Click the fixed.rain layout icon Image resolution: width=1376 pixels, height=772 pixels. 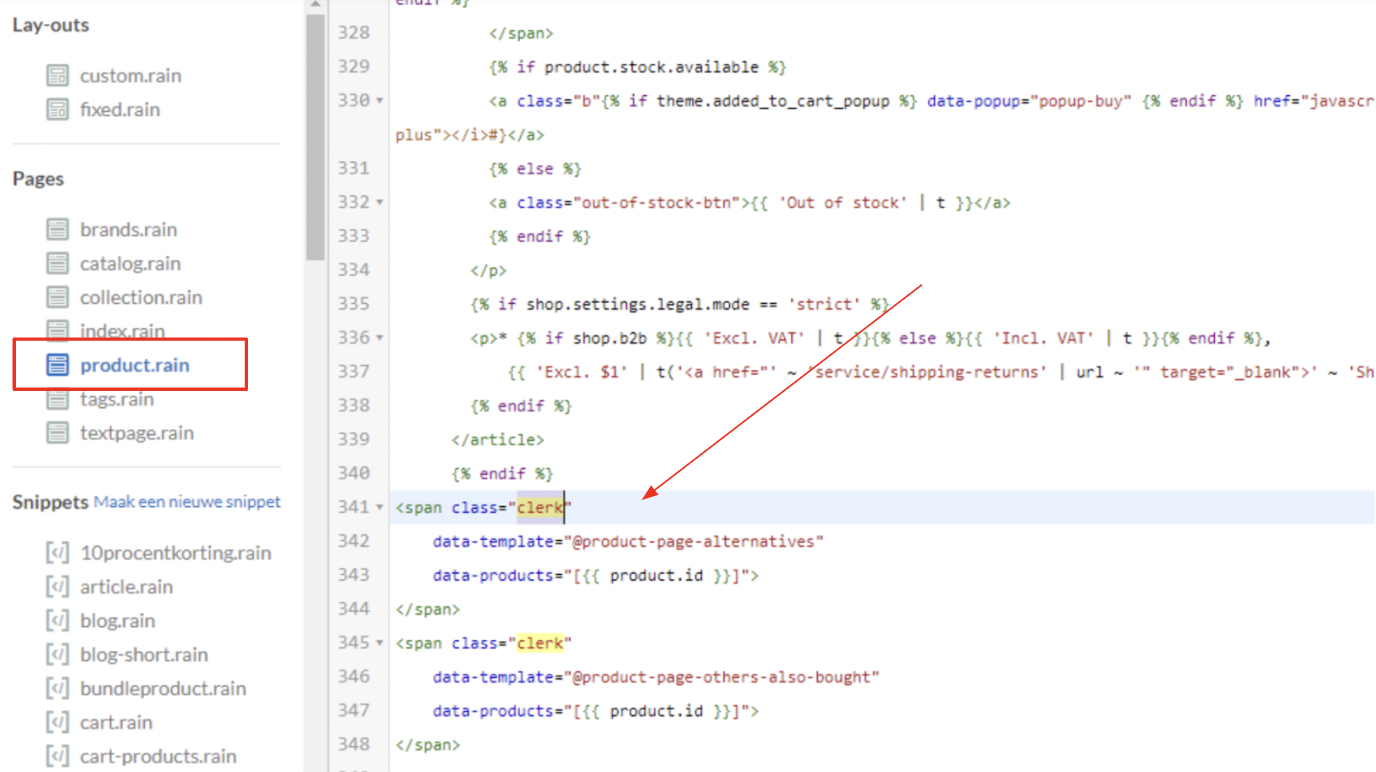[58, 110]
